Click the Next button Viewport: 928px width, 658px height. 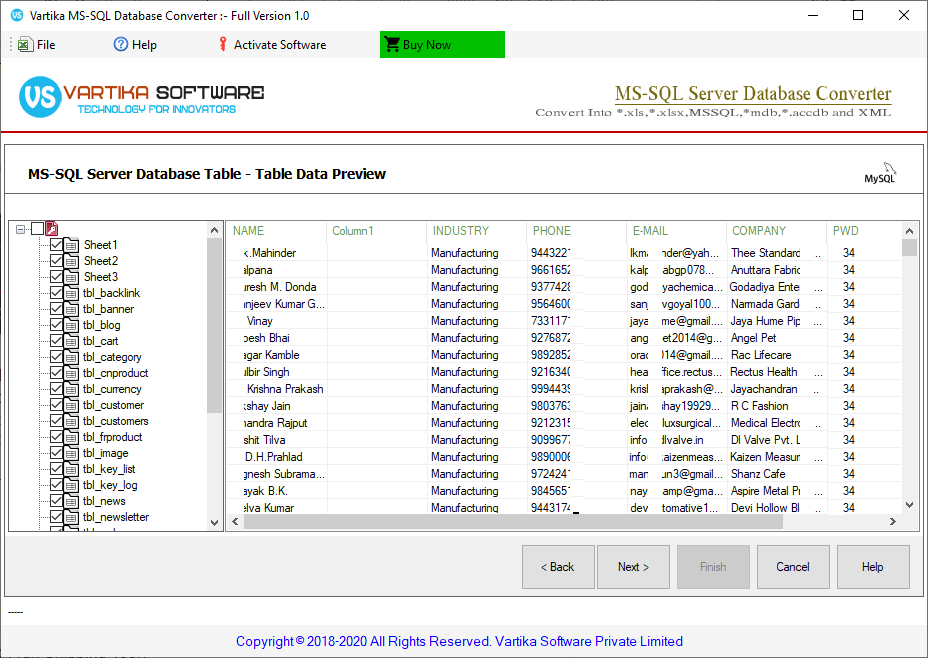[633, 567]
